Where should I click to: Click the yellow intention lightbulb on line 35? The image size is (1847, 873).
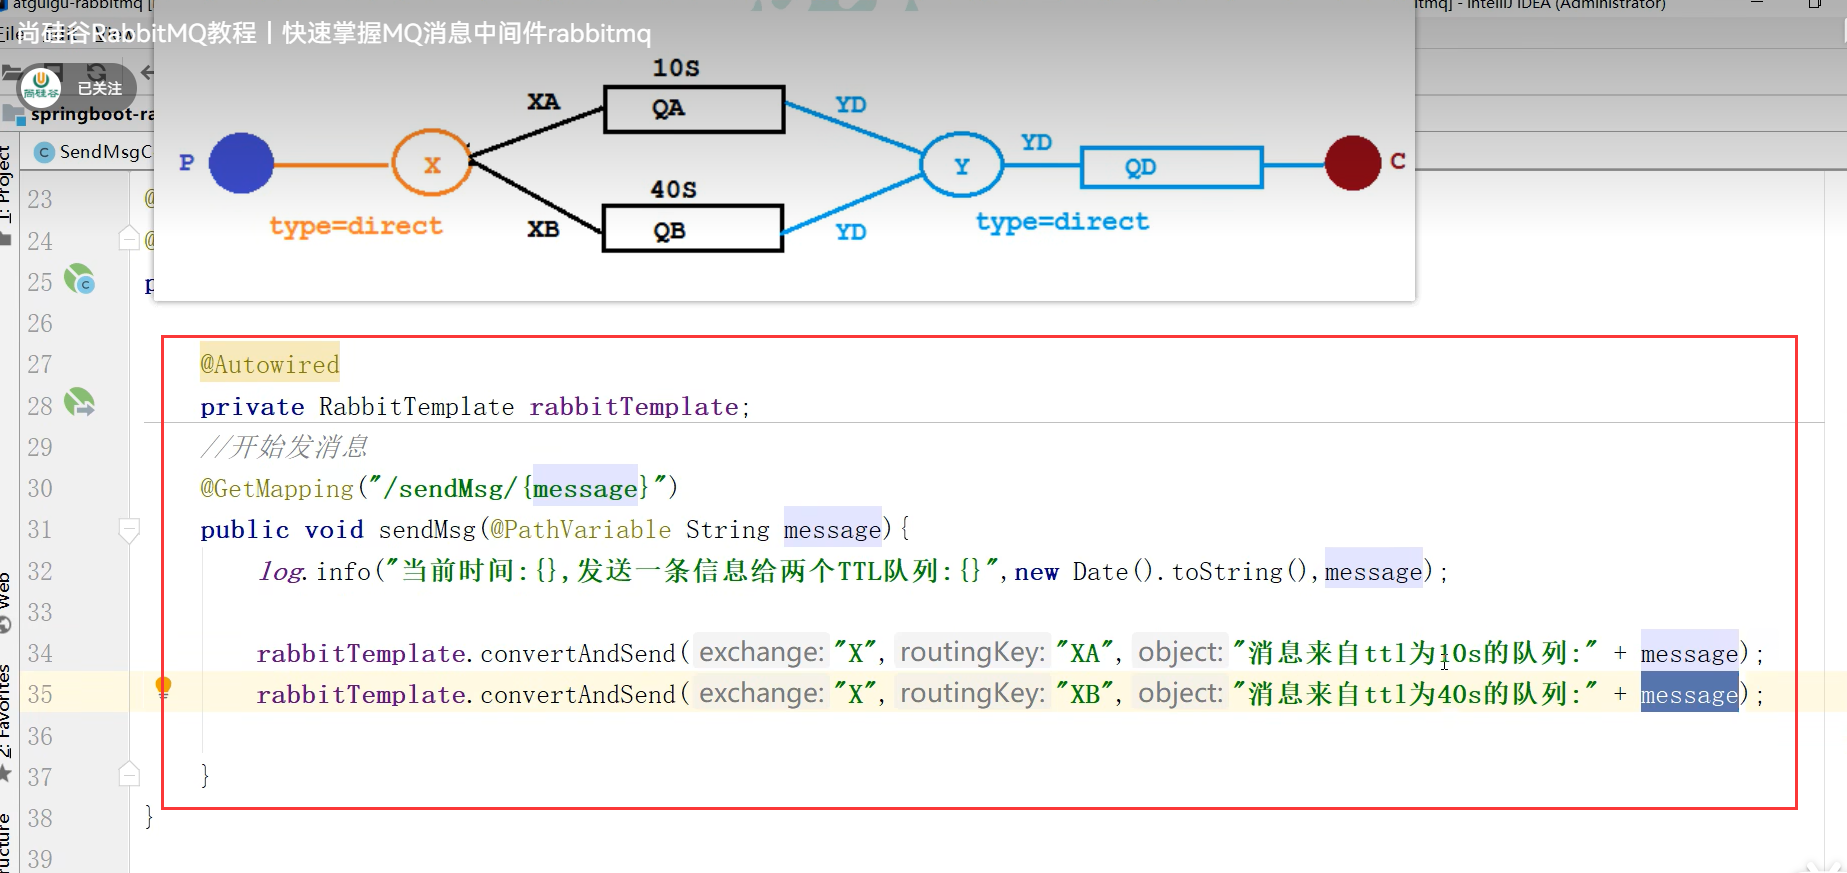tap(163, 687)
